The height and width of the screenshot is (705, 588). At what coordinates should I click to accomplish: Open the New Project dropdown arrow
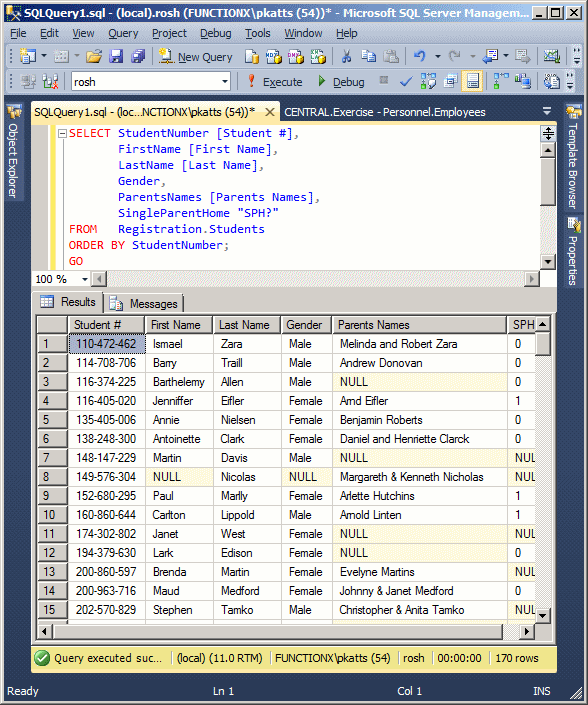tap(44, 57)
